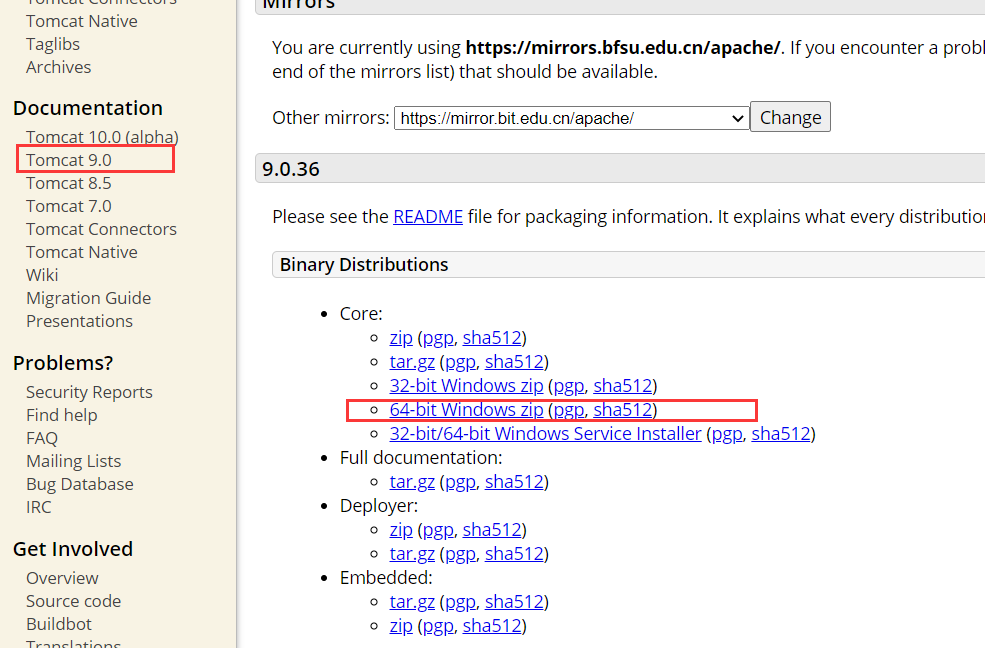Open the IRC link
This screenshot has height=648, width=985.
pyautogui.click(x=38, y=507)
